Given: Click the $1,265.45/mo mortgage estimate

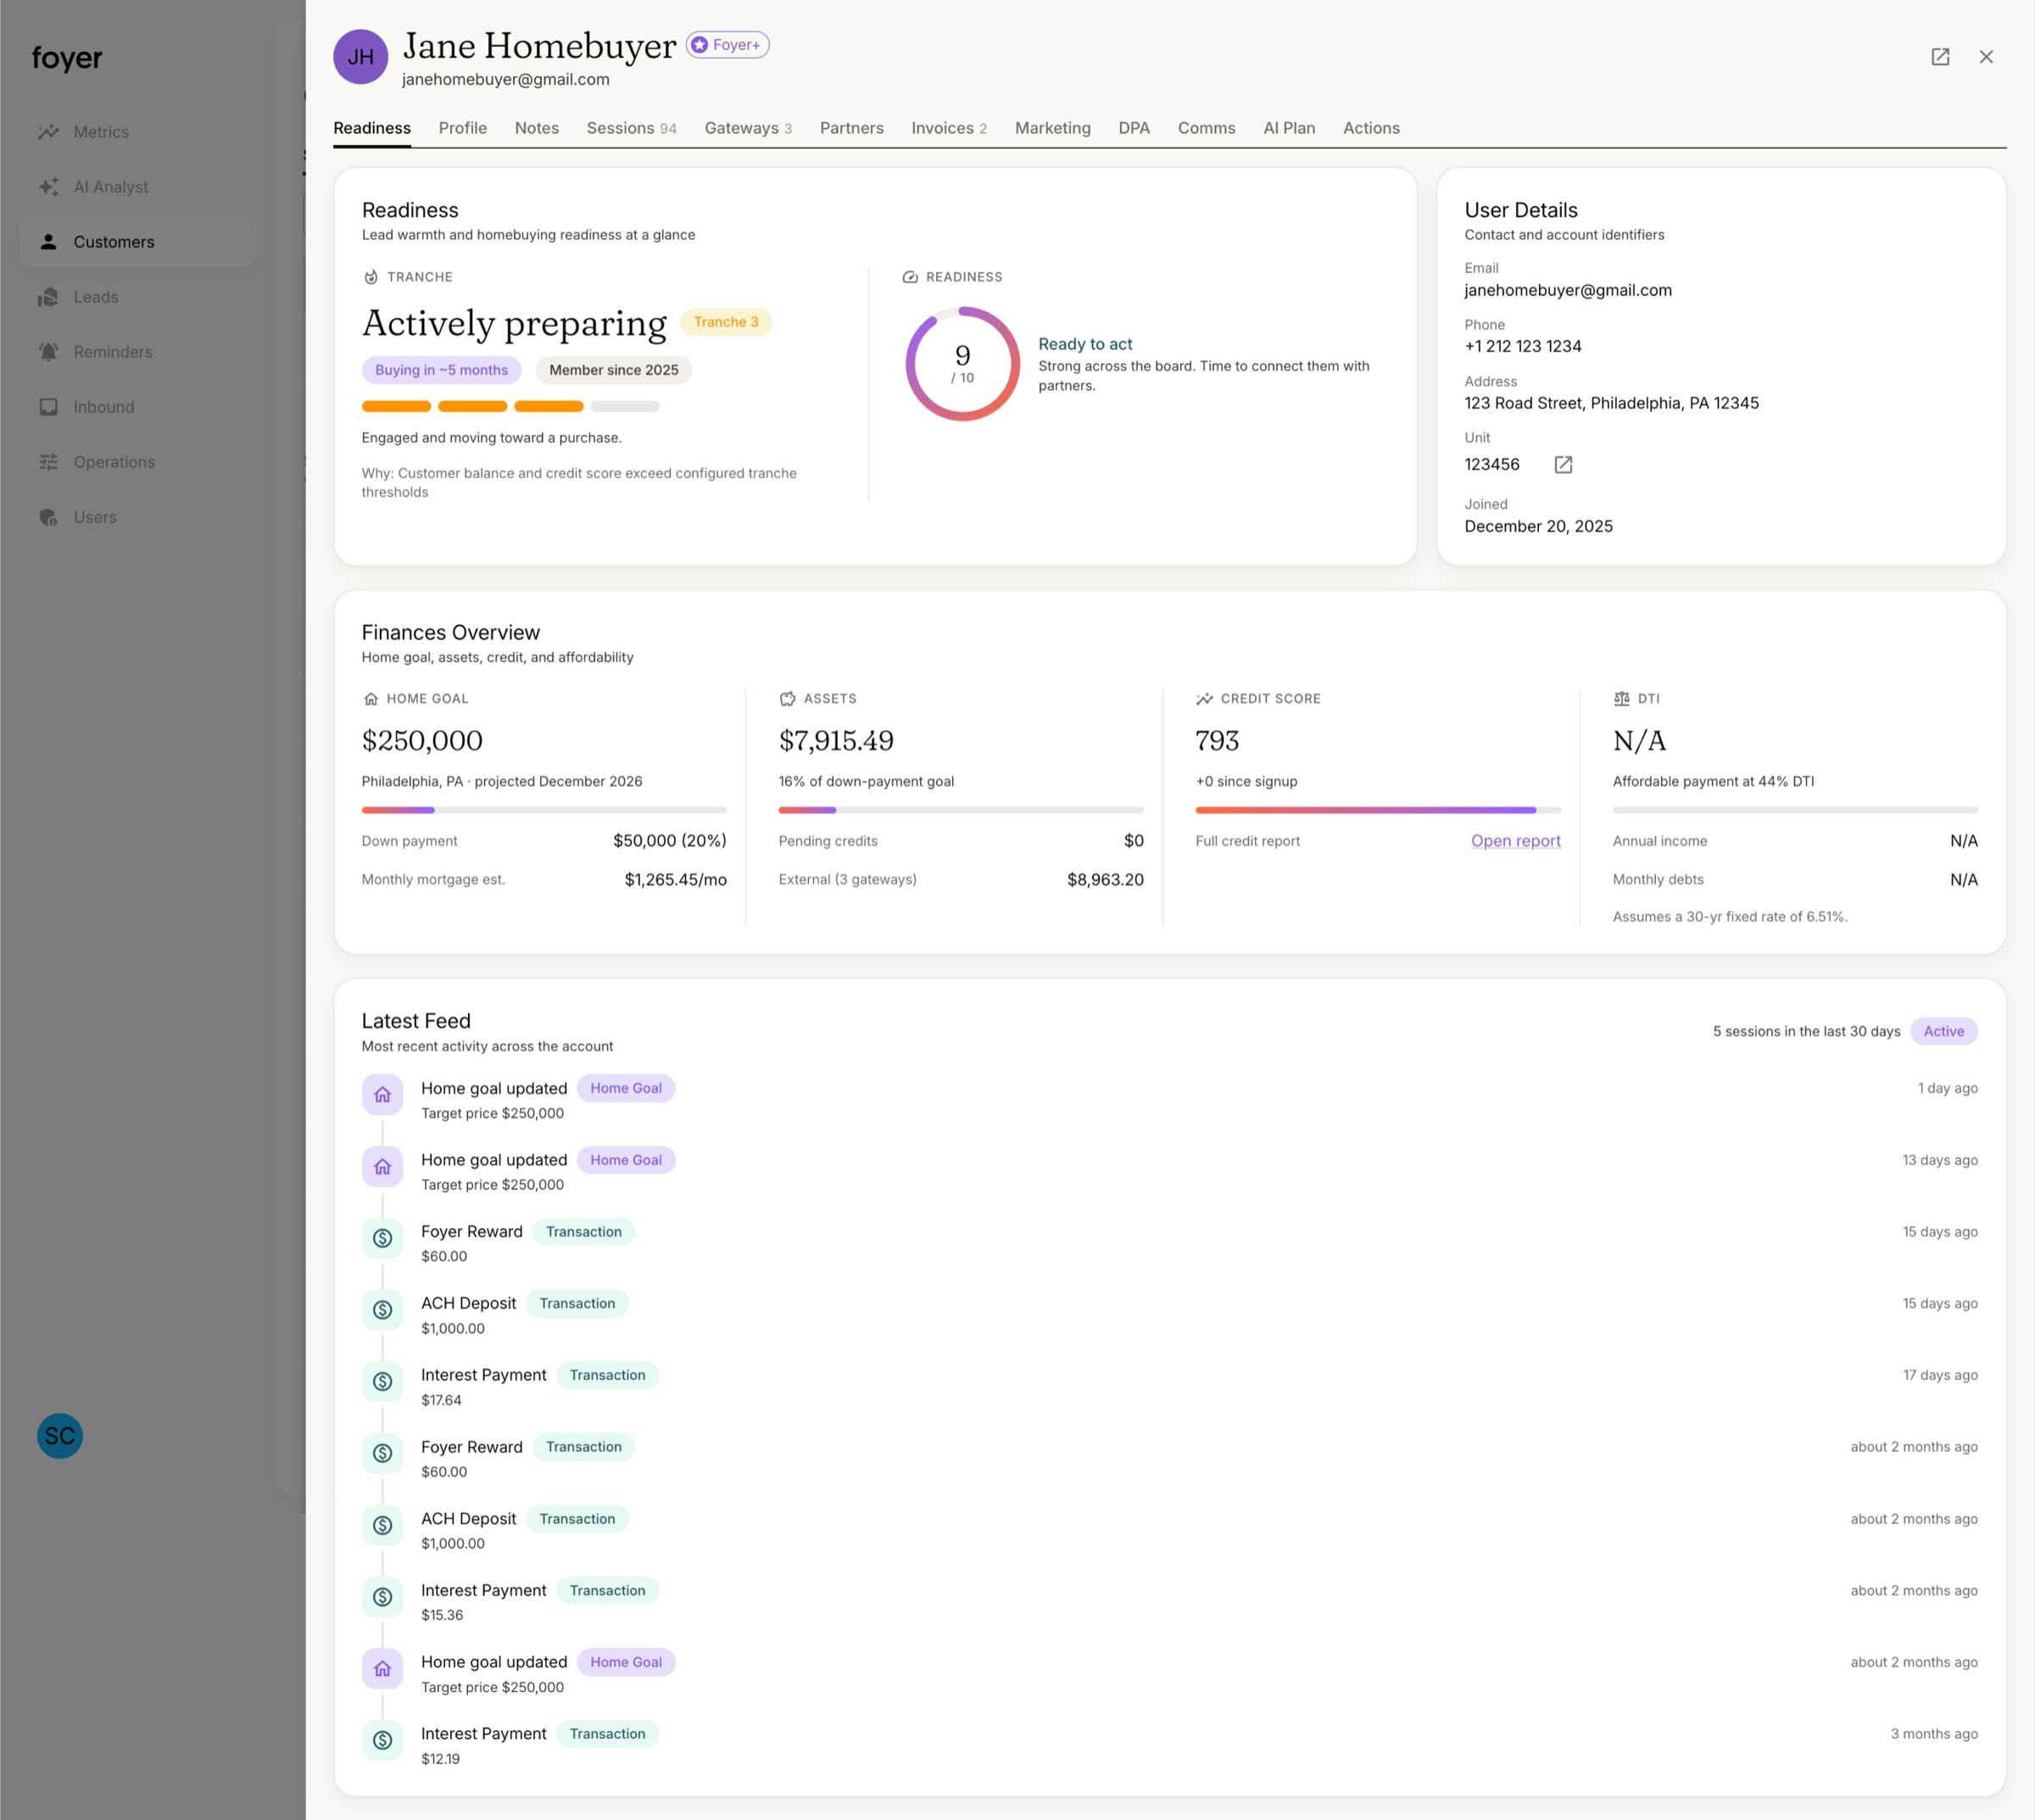Looking at the screenshot, I should (676, 880).
